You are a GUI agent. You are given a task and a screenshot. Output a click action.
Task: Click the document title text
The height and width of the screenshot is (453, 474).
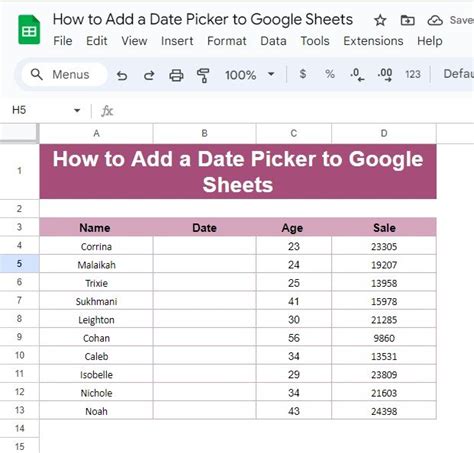tap(203, 19)
